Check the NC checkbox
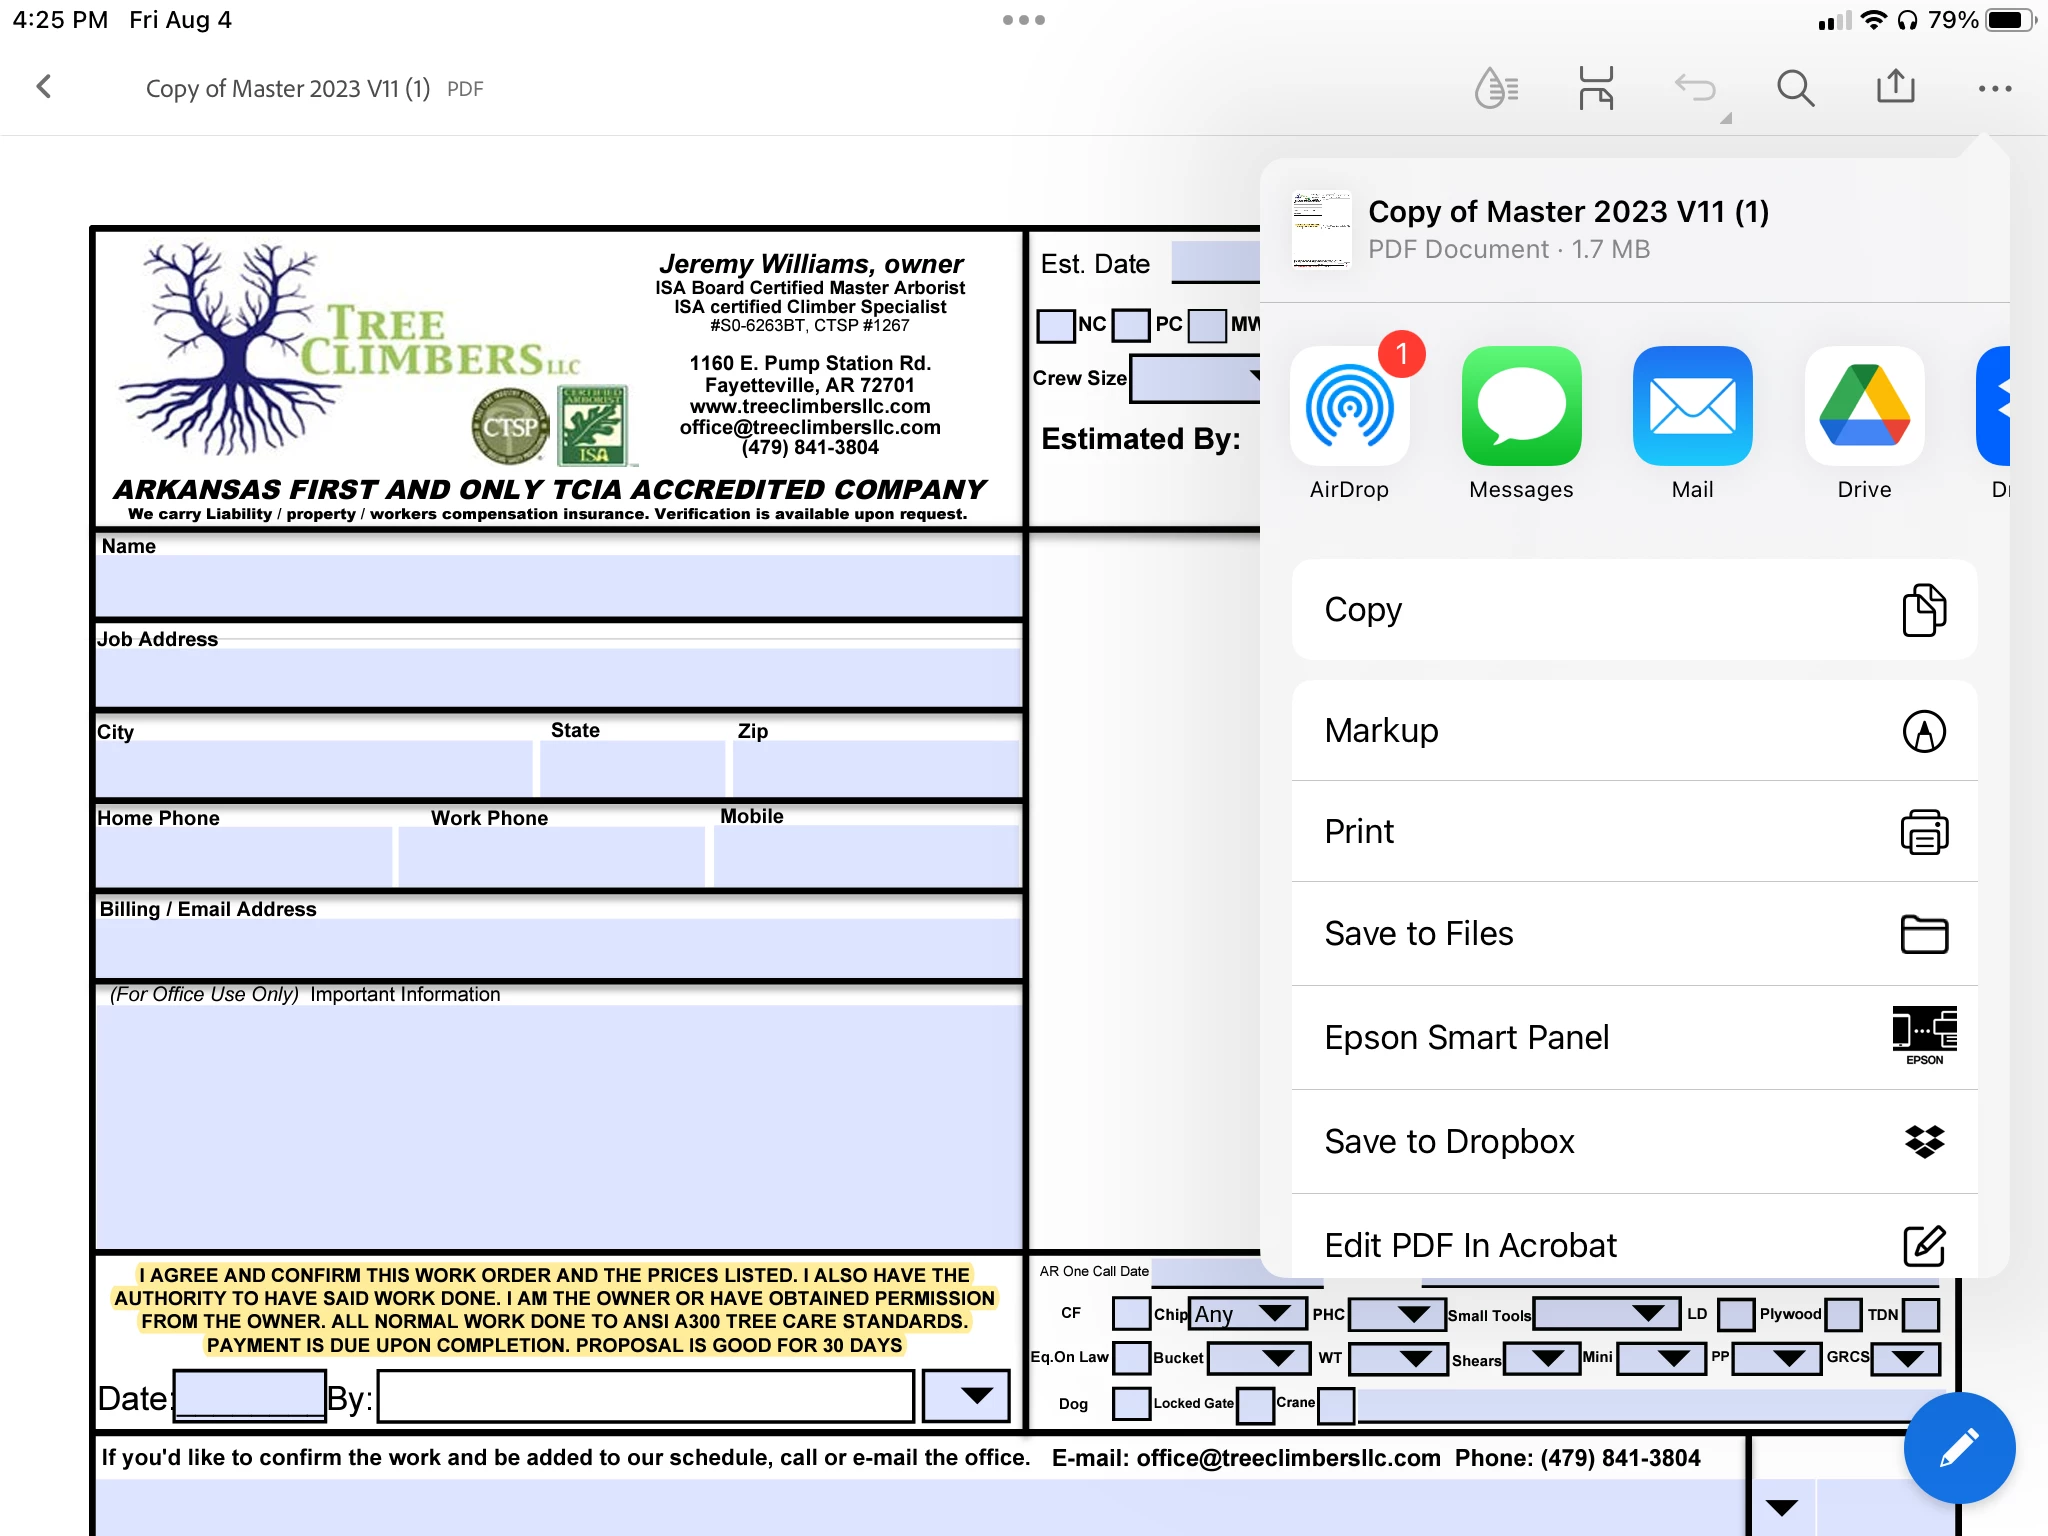 [1056, 325]
